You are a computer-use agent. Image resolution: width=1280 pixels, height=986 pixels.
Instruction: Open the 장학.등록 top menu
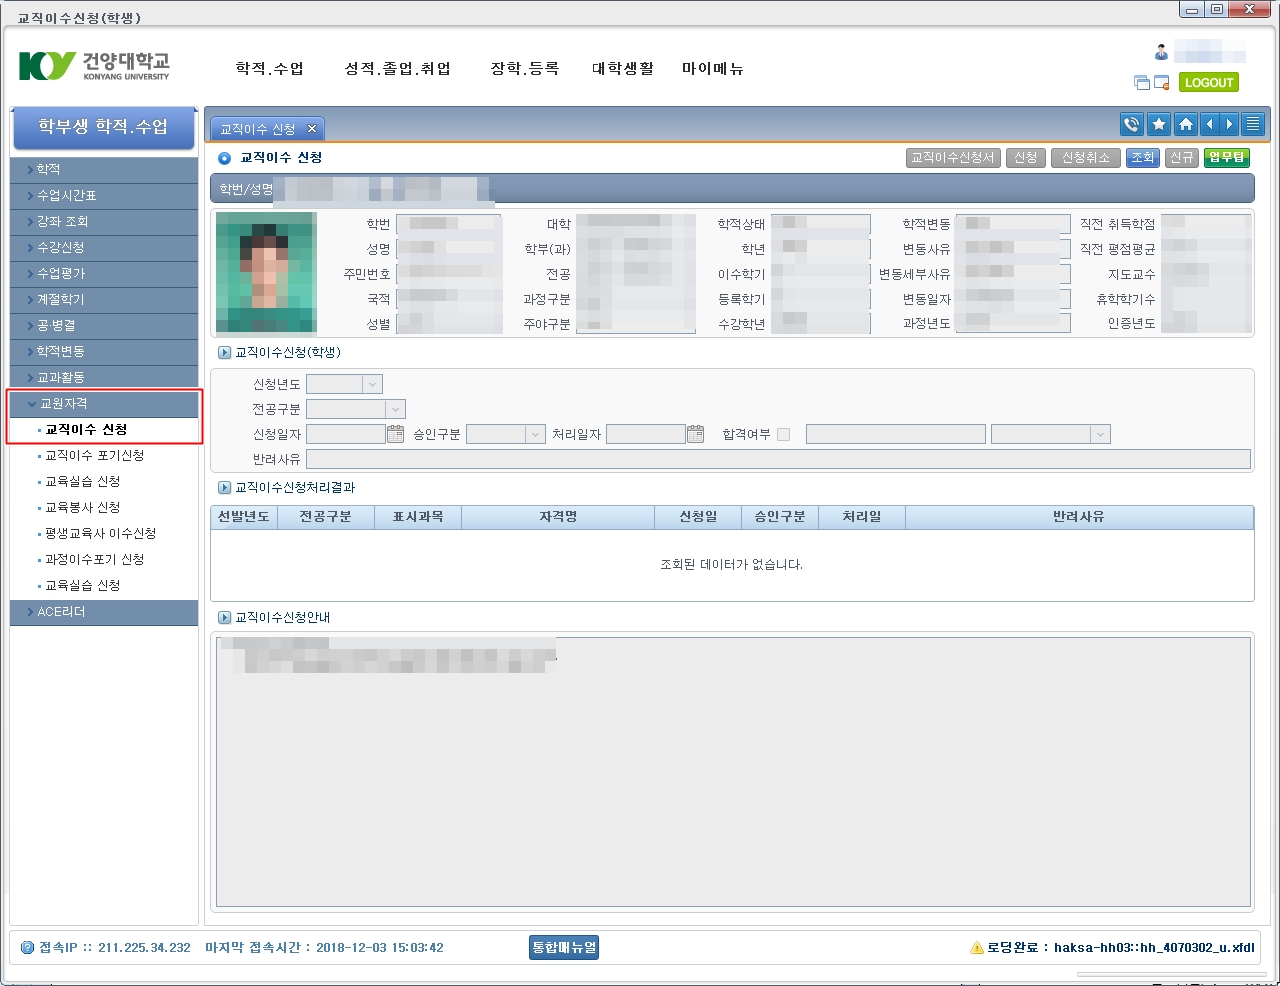524,69
